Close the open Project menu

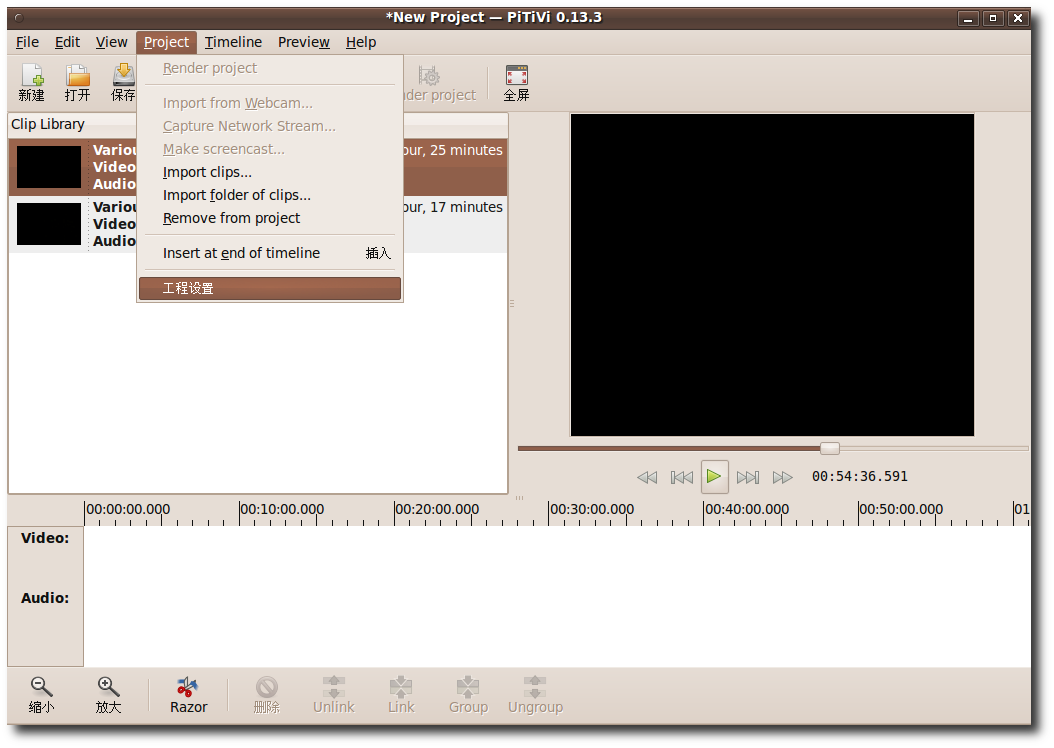(x=166, y=42)
